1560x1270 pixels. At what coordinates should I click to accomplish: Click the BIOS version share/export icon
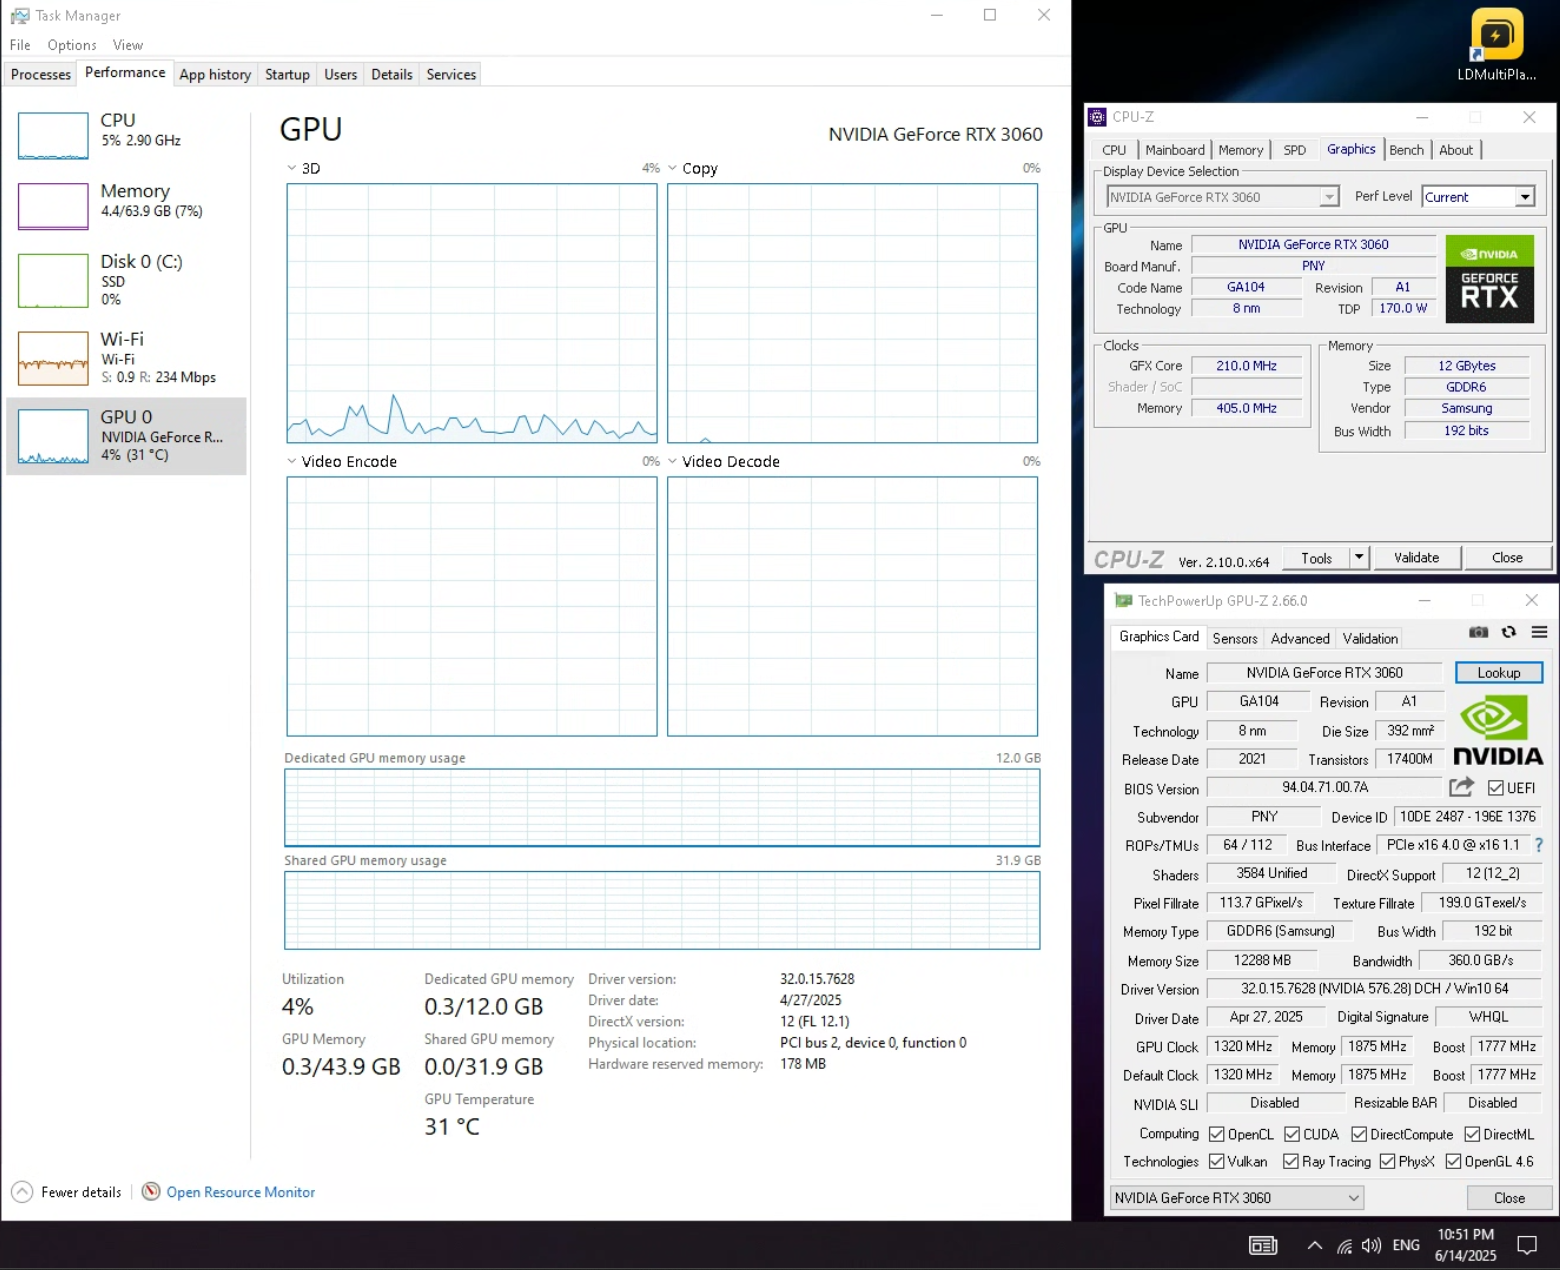pos(1461,787)
